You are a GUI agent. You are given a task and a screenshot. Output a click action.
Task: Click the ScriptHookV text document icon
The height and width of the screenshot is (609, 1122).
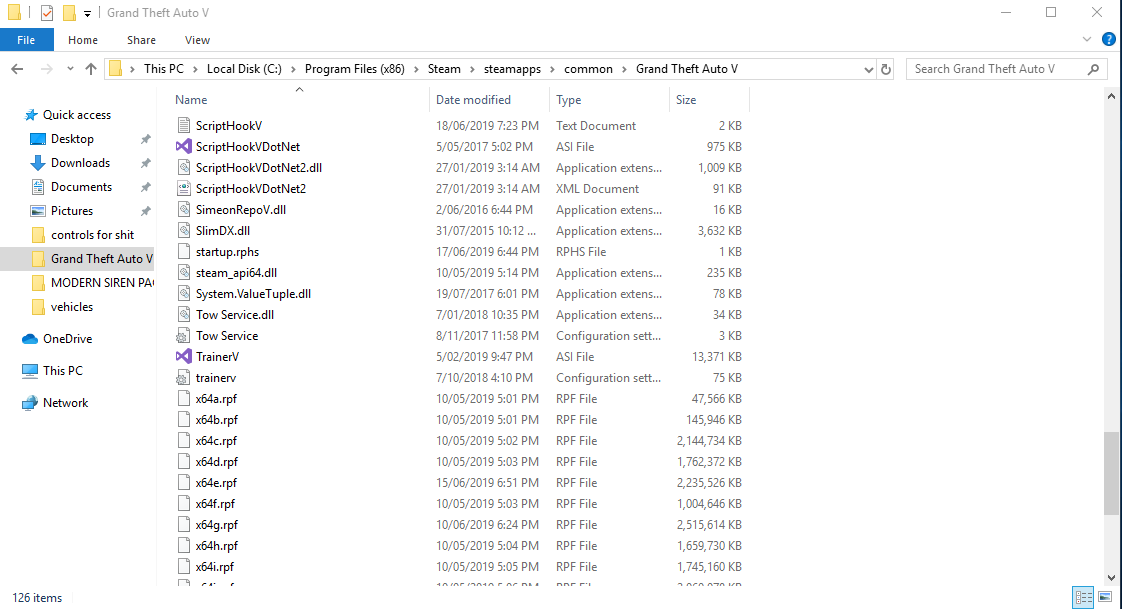184,125
